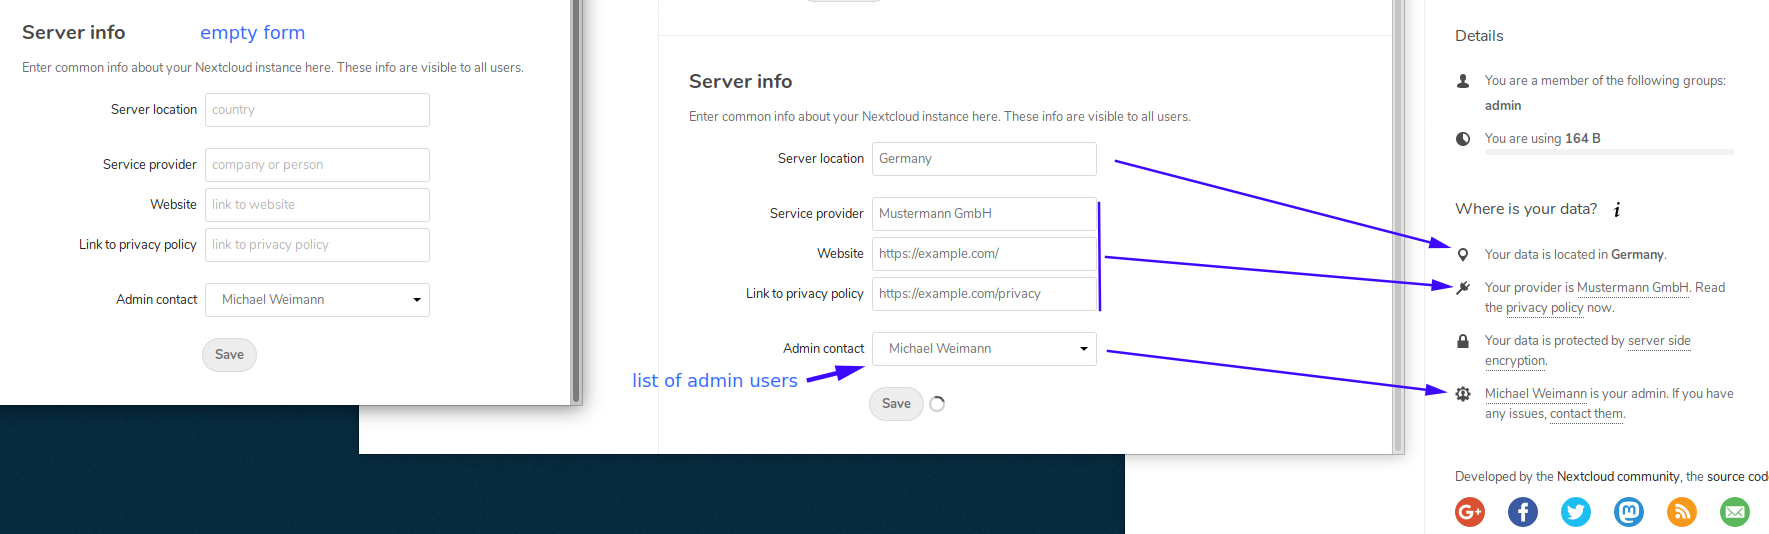This screenshot has height=534, width=1769.
Task: Click the storage usage progress bar
Action: 1609,152
